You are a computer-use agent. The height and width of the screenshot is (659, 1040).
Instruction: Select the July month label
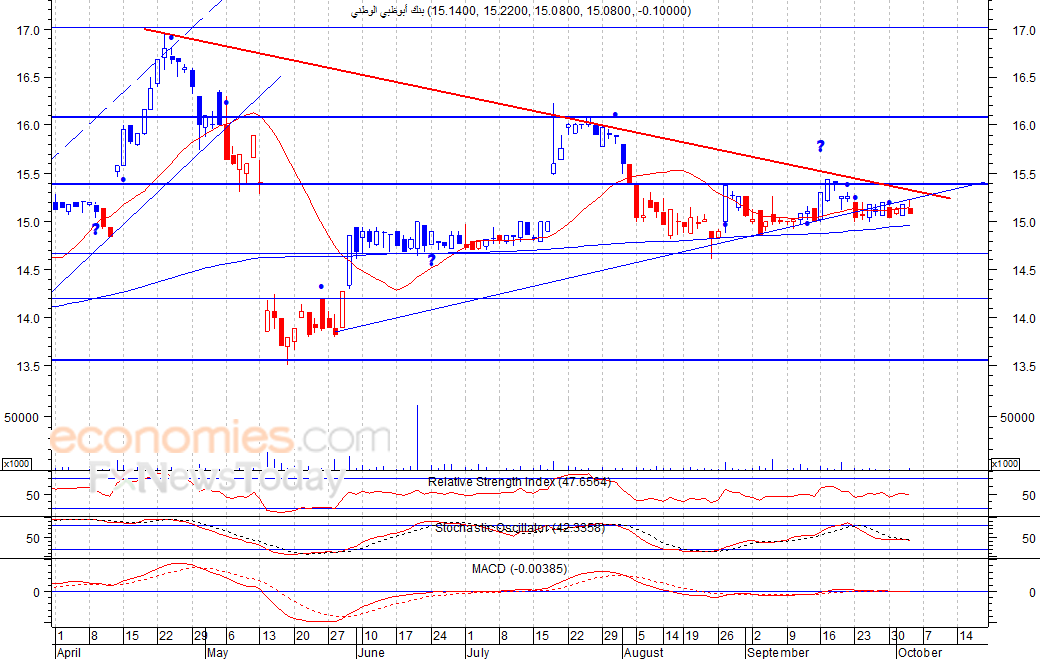coord(478,652)
